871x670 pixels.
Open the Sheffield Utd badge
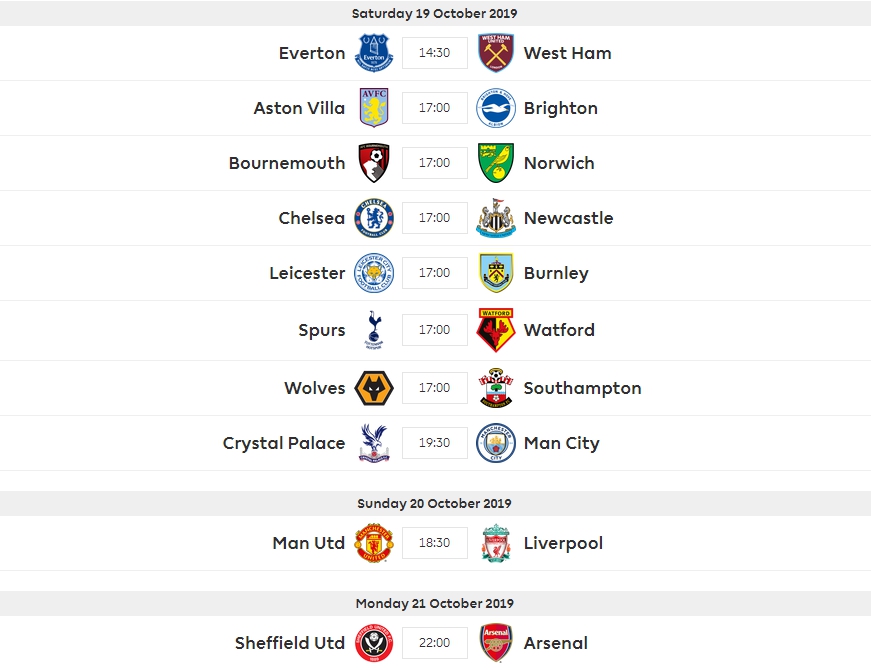pyautogui.click(x=374, y=643)
